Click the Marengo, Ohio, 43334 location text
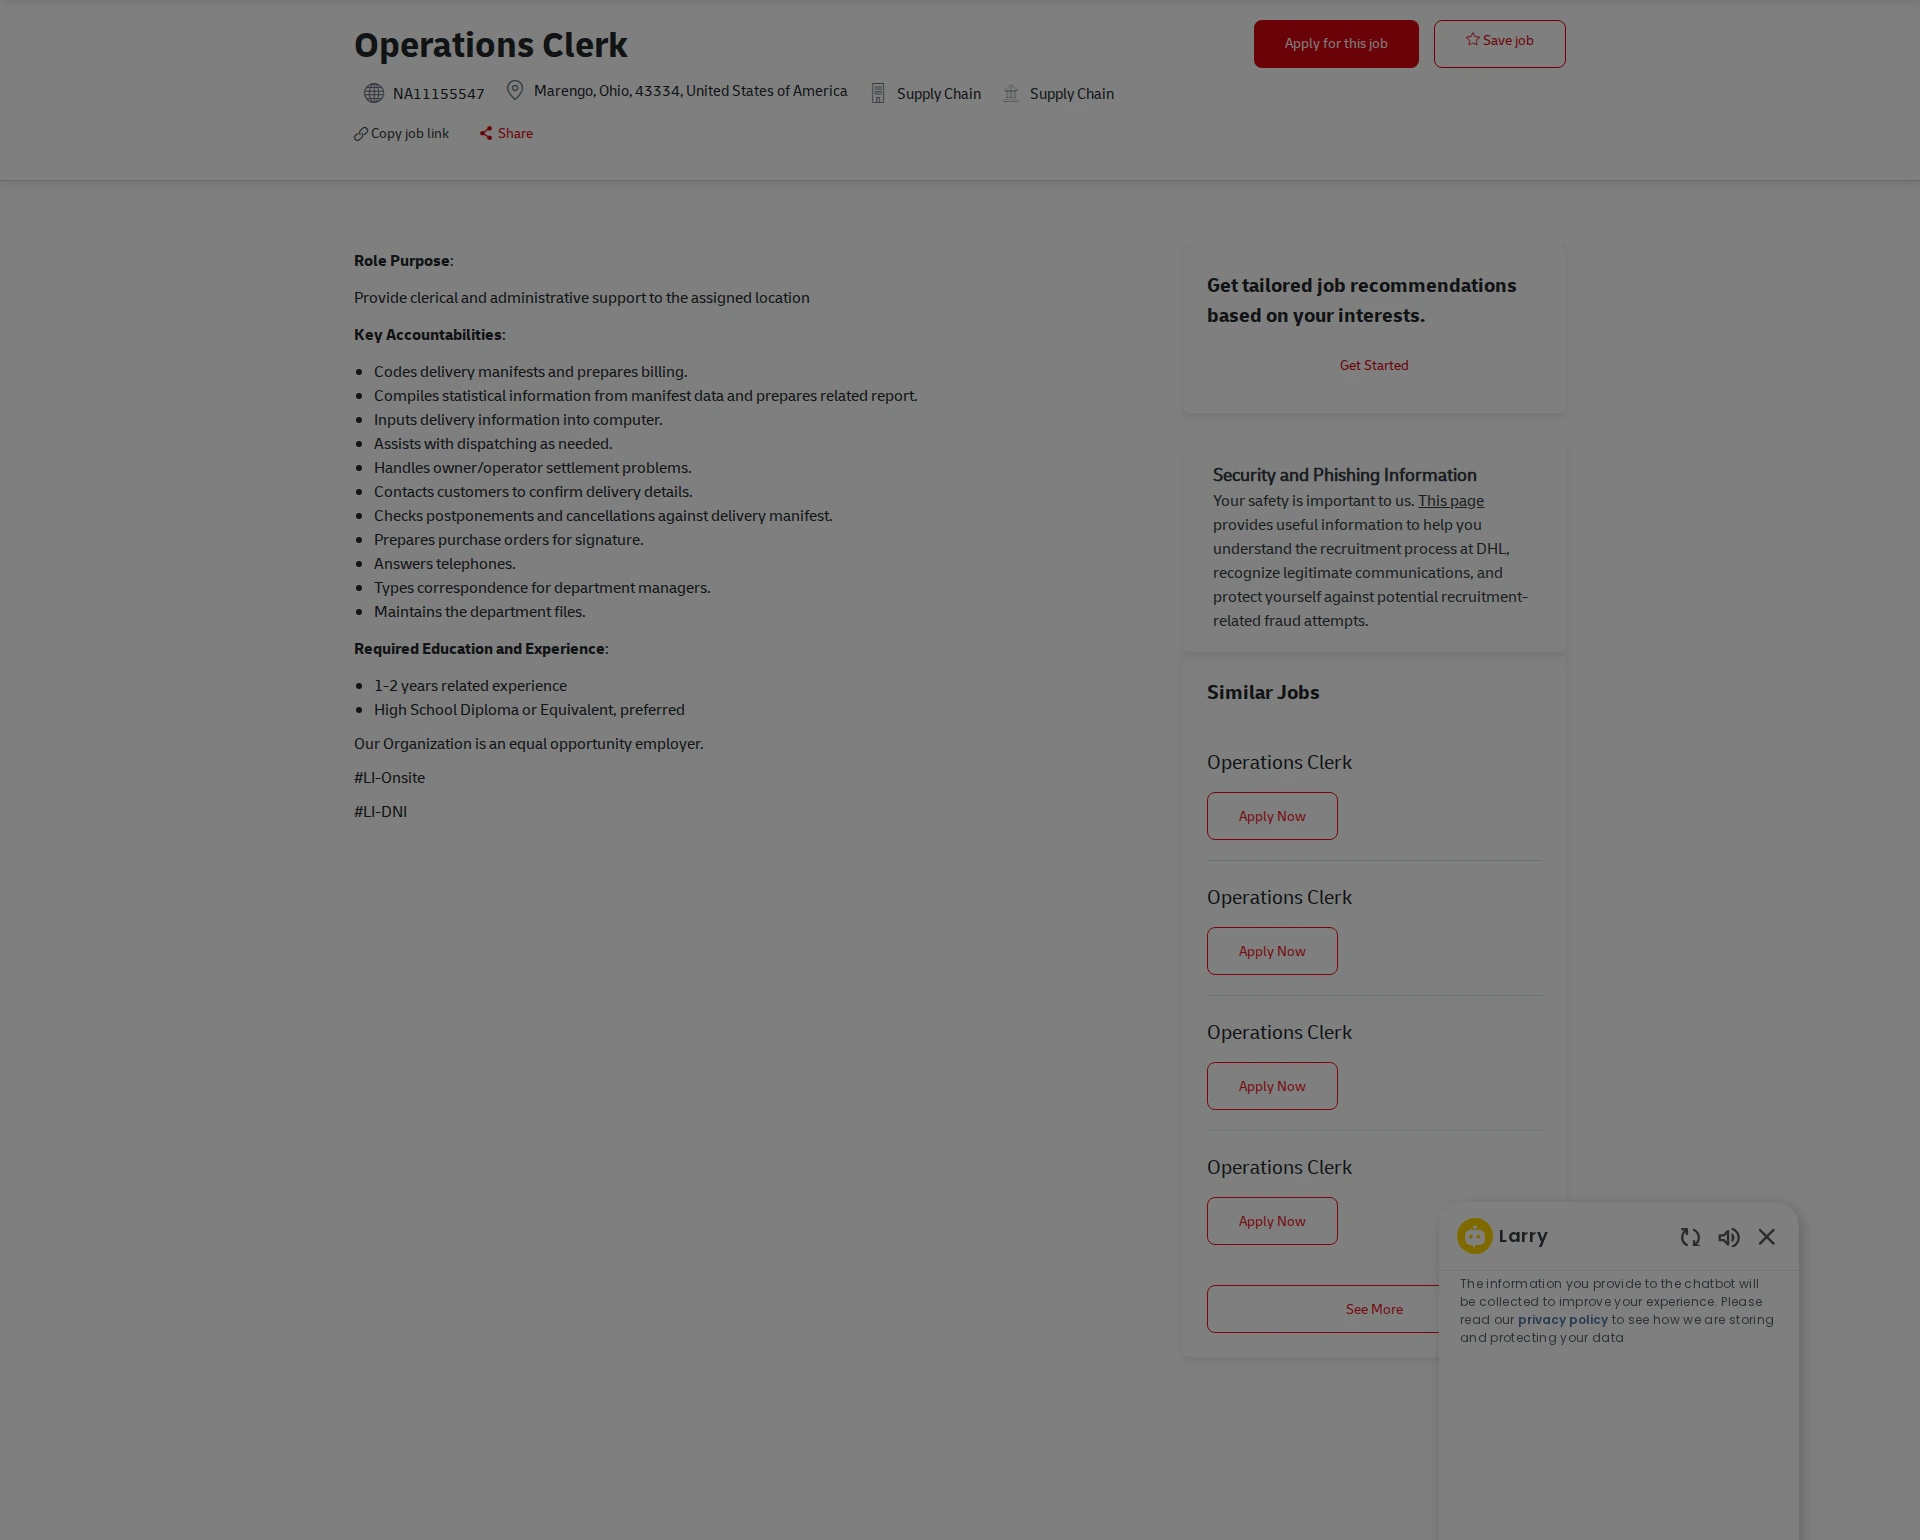The image size is (1920, 1540). (x=690, y=91)
